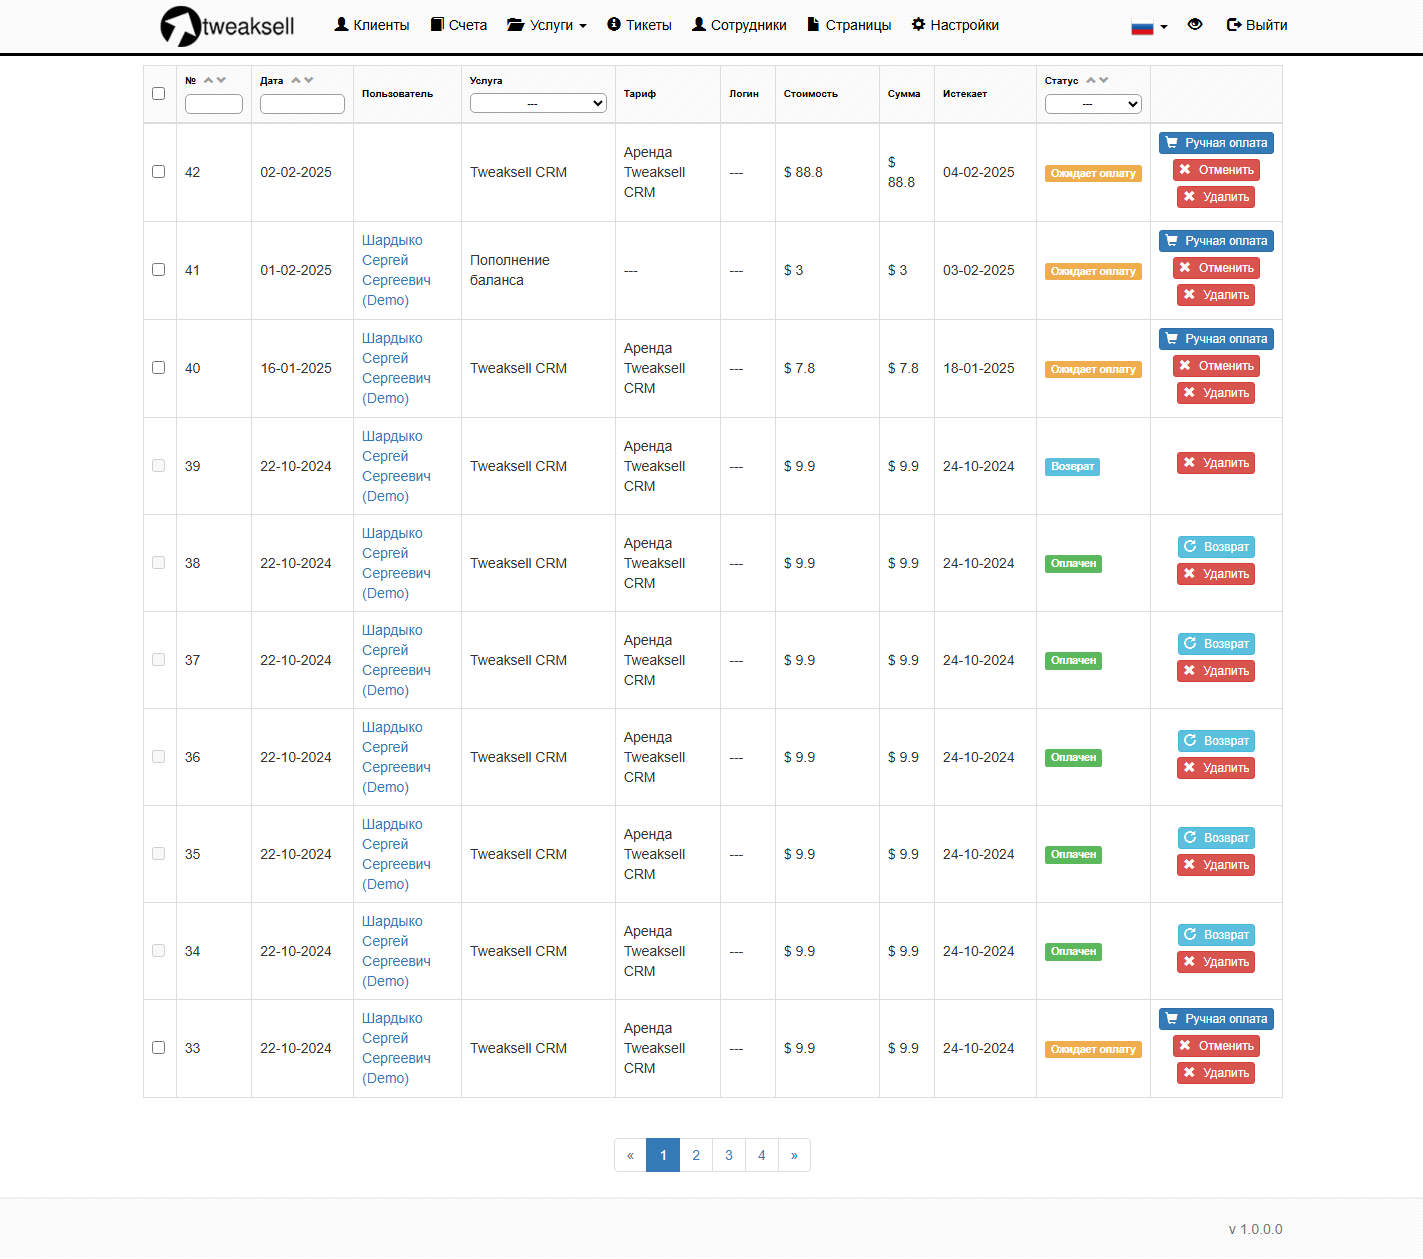Sort invoice number column ascending arrow
1423x1259 pixels.
[208, 80]
